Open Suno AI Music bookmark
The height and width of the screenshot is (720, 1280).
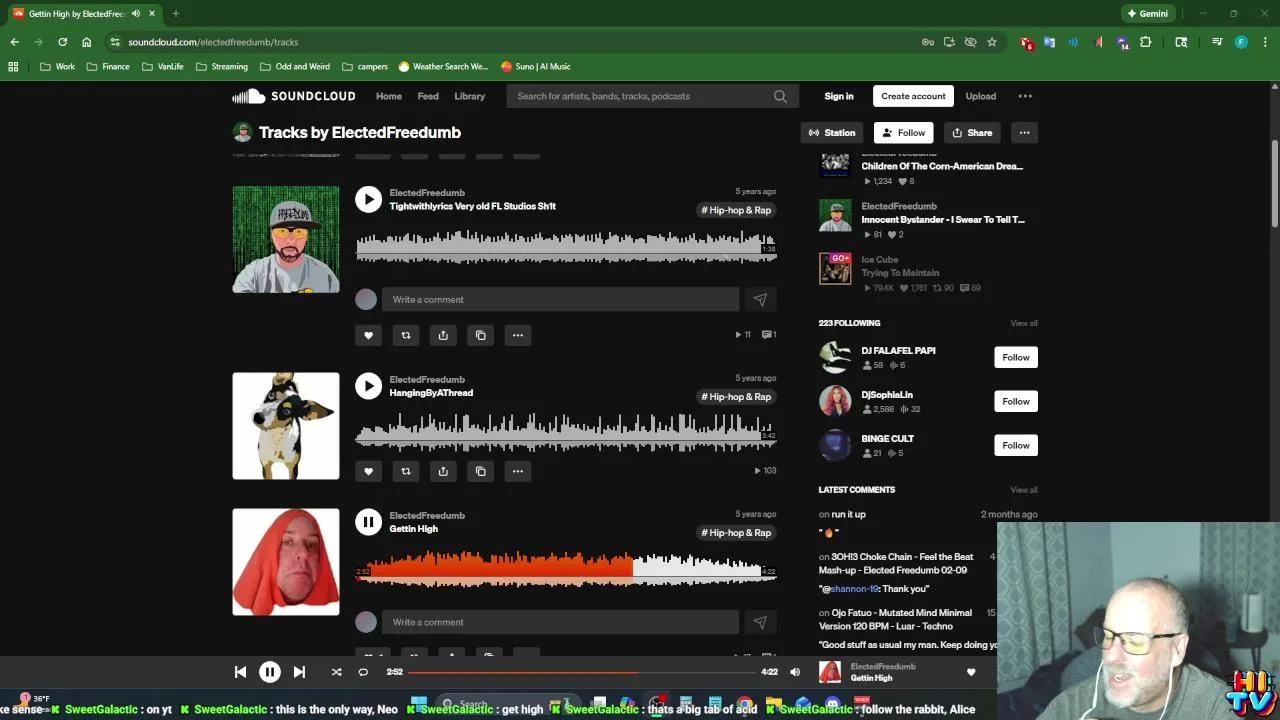point(536,66)
